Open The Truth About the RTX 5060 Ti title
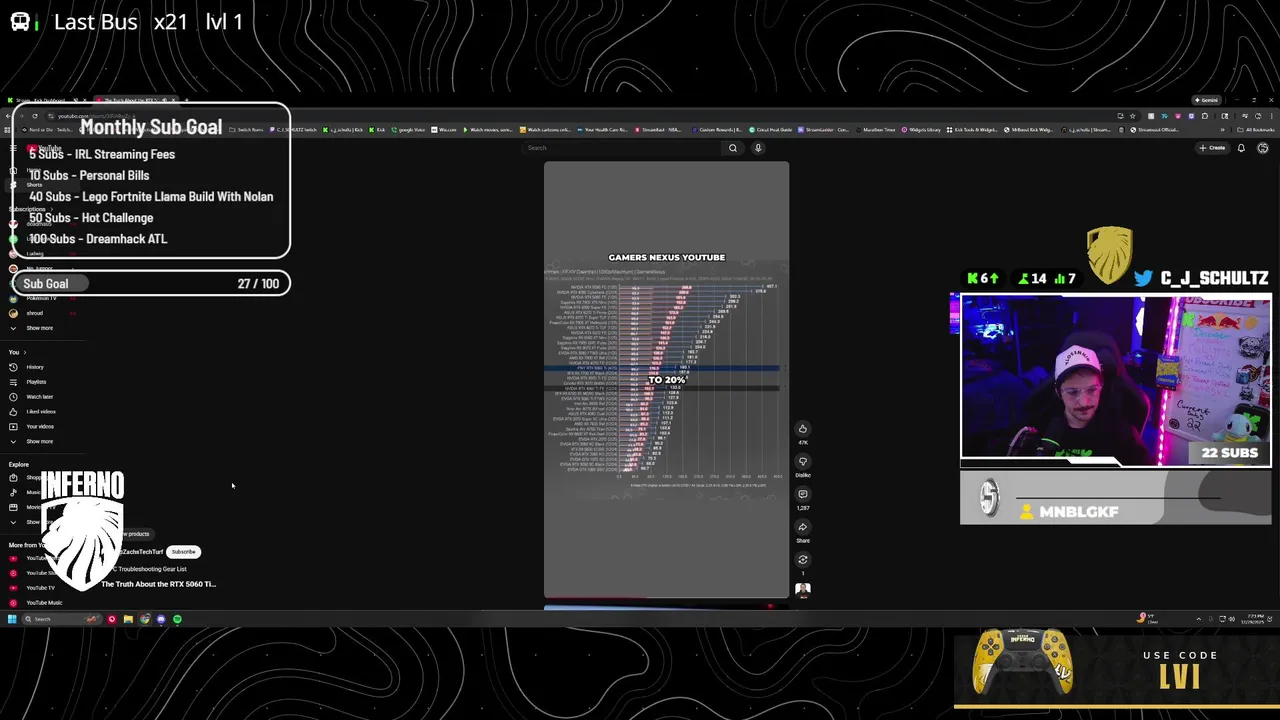Screen dimensions: 1280x720 (158, 584)
